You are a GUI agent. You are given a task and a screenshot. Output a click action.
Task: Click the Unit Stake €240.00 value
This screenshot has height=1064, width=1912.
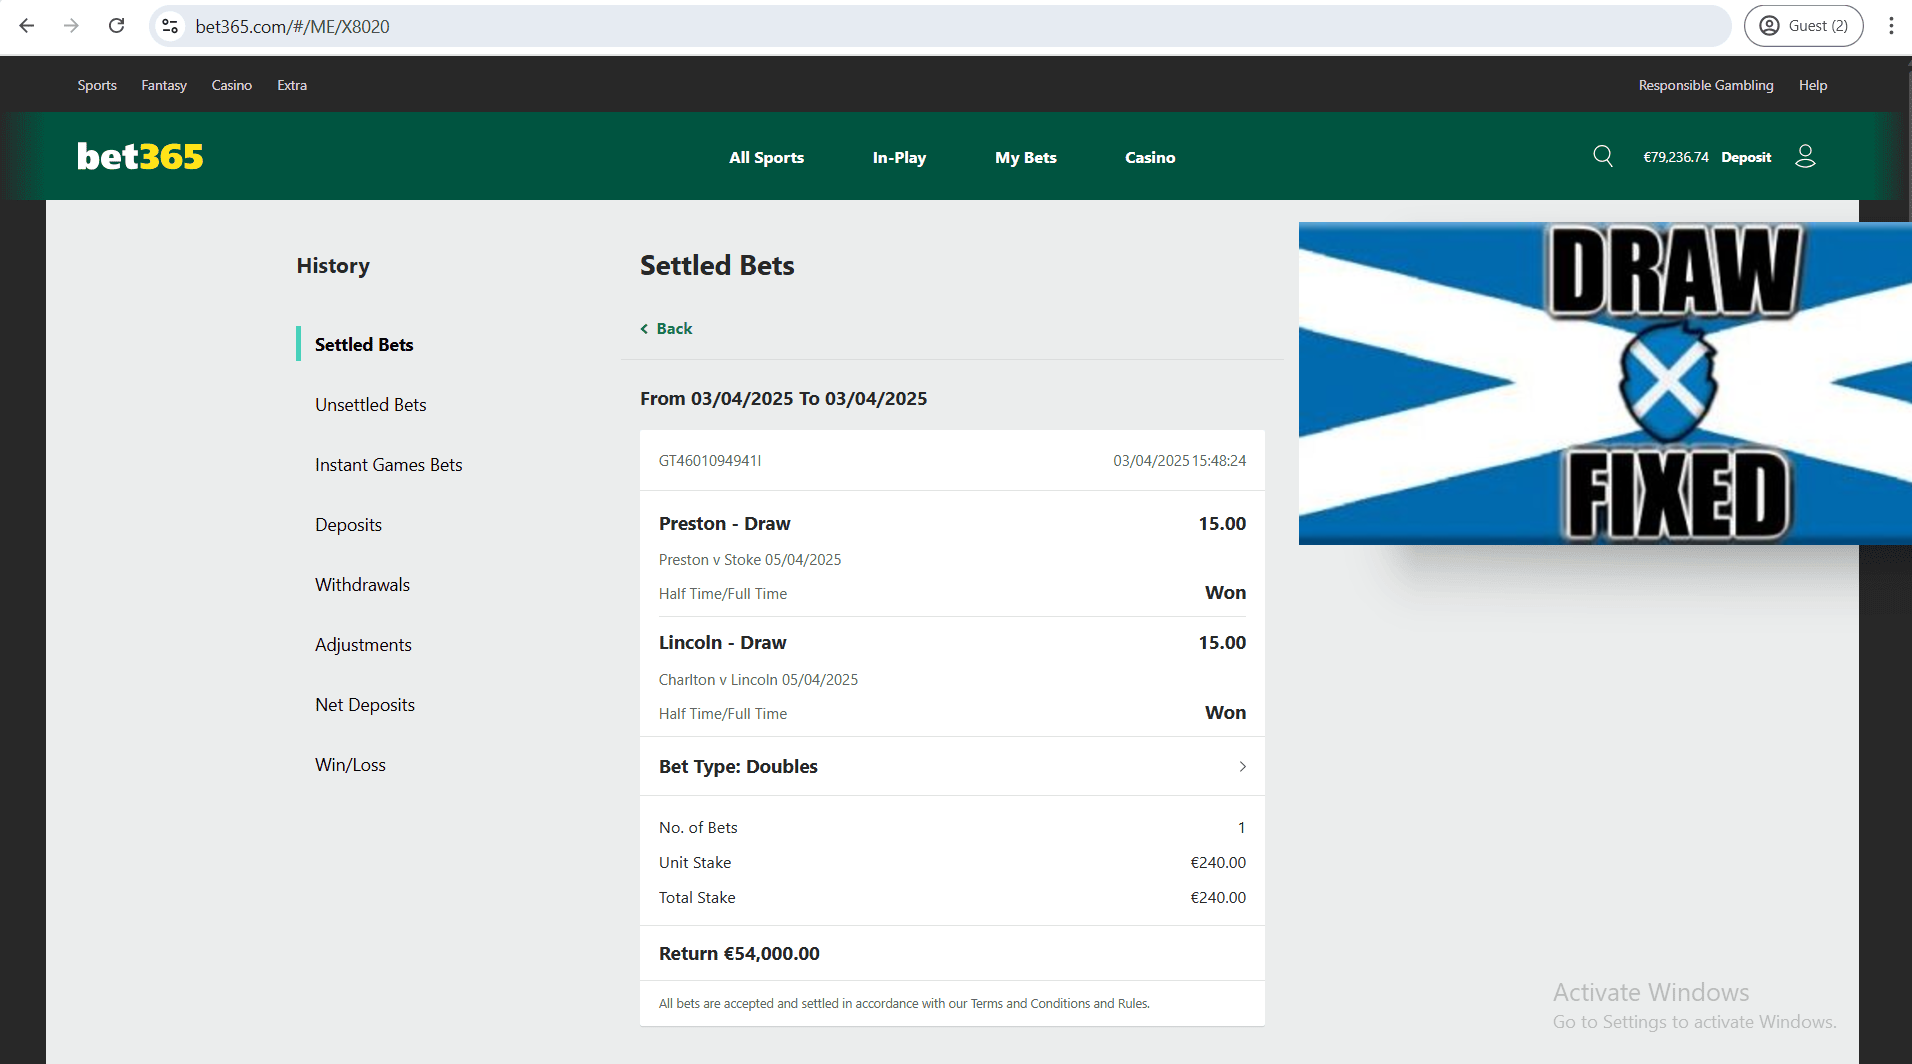tap(1218, 862)
